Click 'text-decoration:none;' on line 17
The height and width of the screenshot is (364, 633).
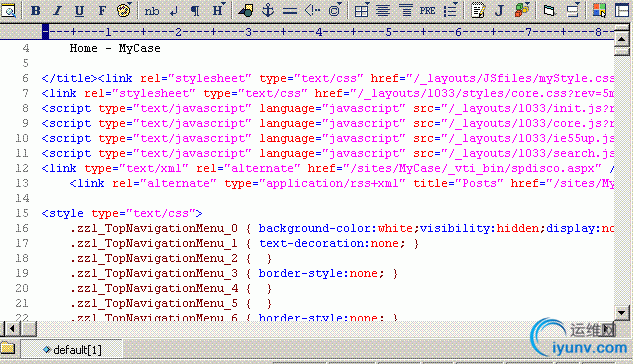tap(332, 243)
